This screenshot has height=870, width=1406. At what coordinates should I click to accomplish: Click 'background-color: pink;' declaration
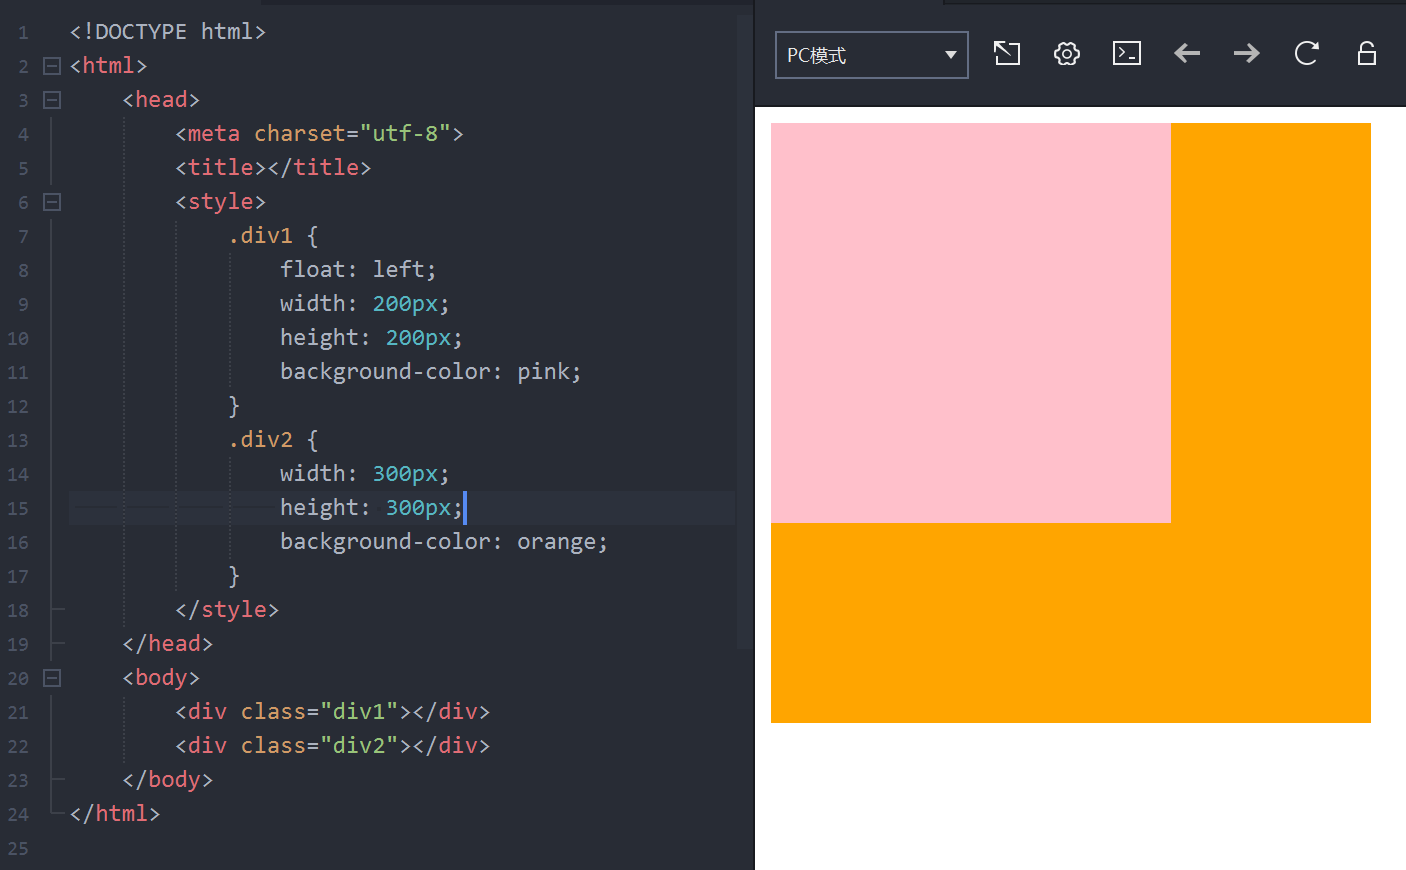point(430,372)
